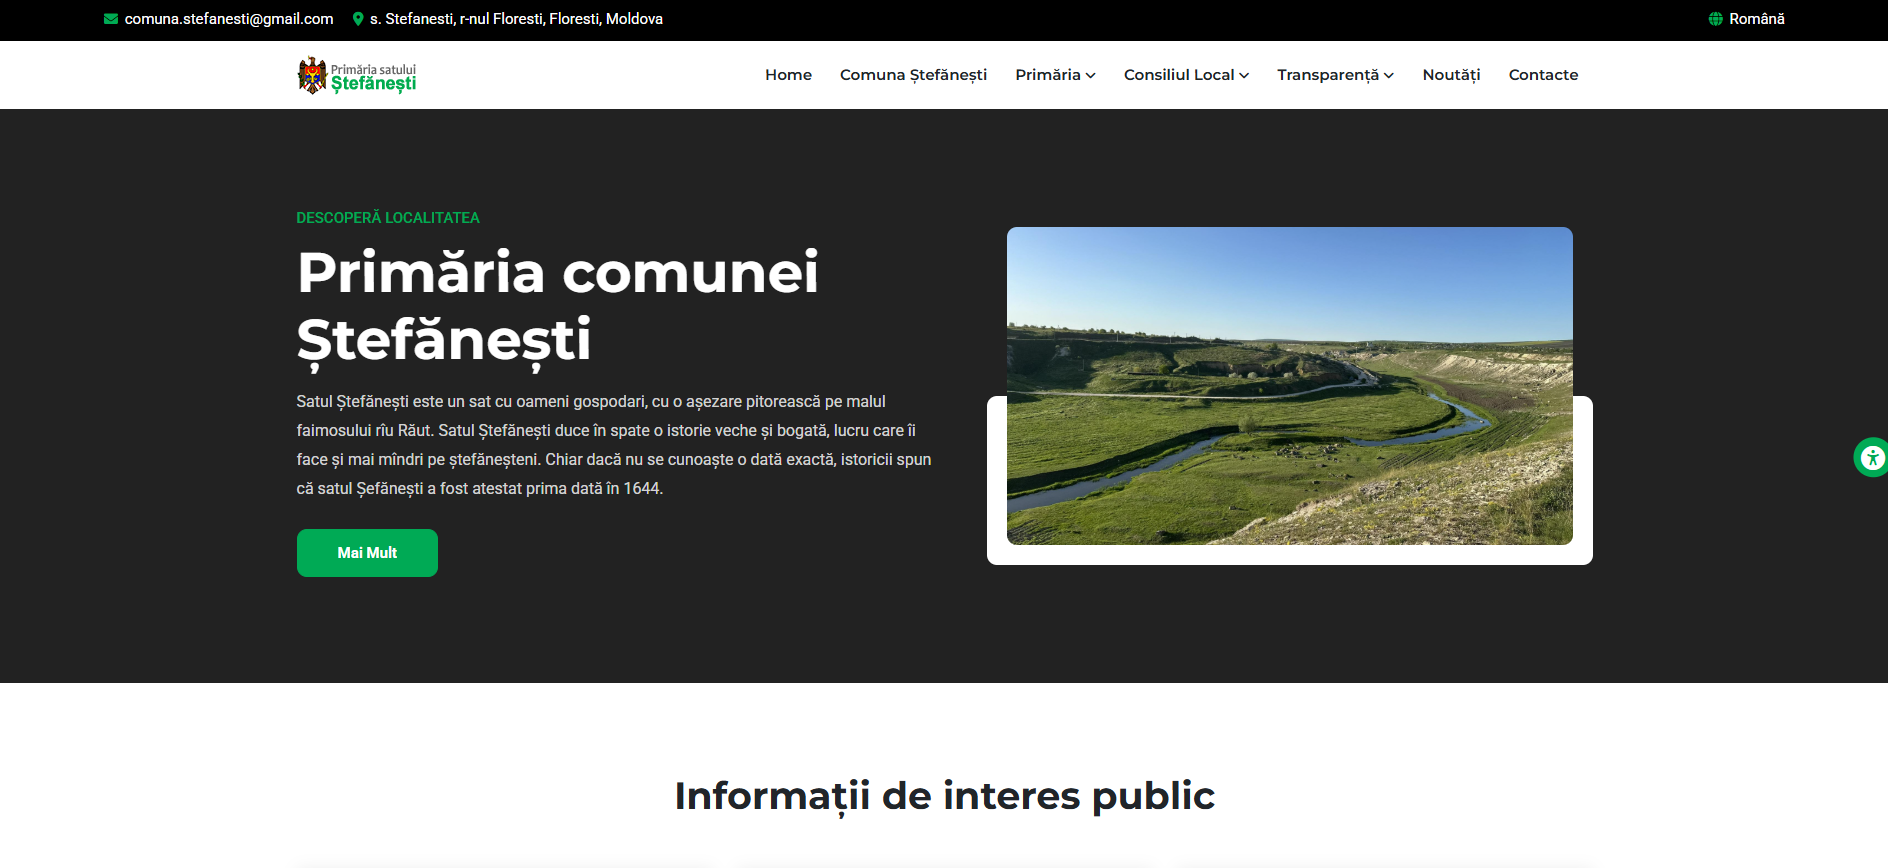Viewport: 1888px width, 868px height.
Task: Click the globe language icon
Action: tap(1715, 19)
